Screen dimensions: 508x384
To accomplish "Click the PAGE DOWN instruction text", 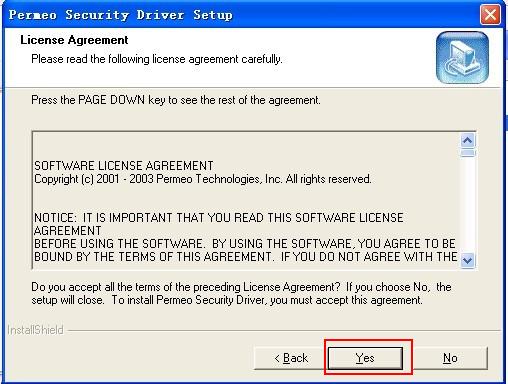I will (x=176, y=100).
